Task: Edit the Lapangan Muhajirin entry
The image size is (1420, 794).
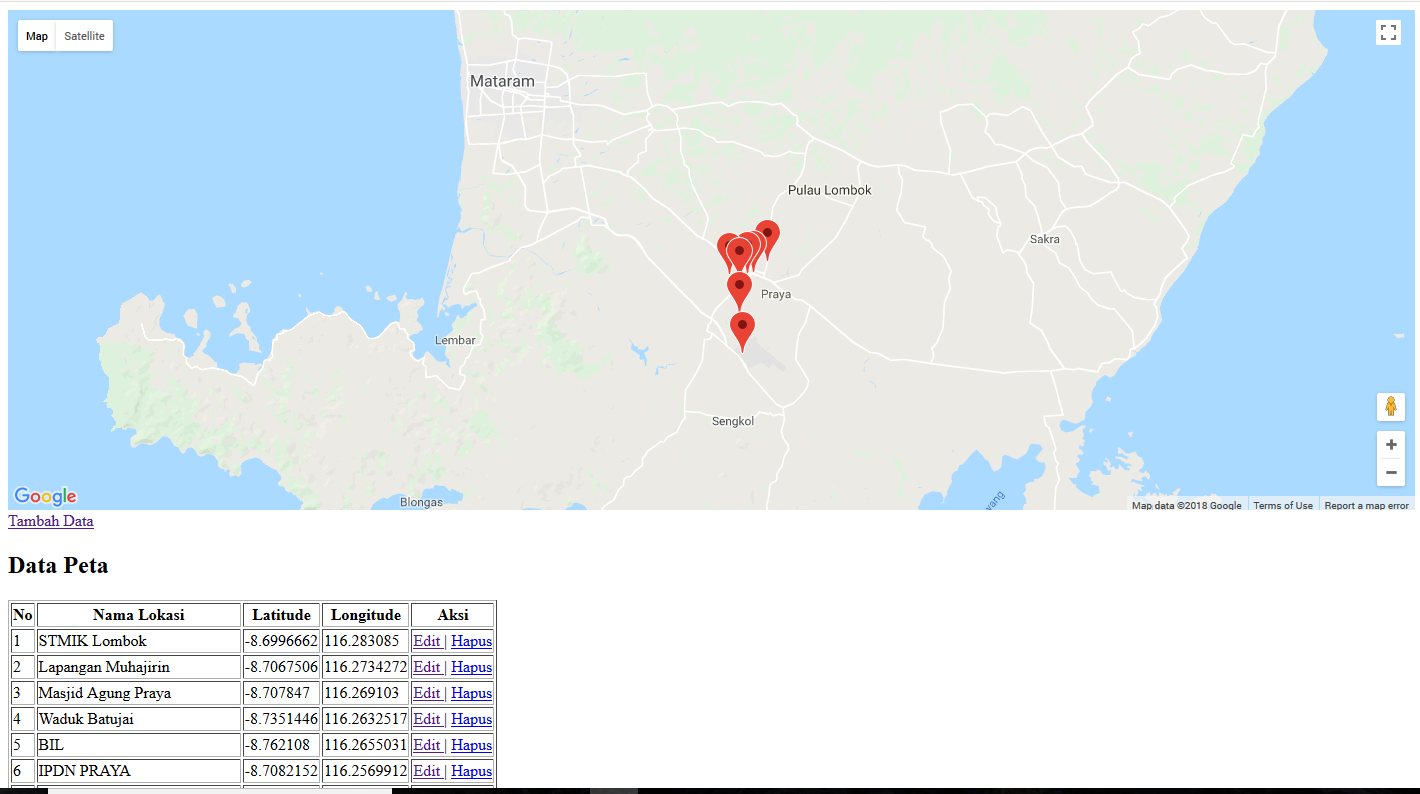Action: pyautogui.click(x=427, y=667)
